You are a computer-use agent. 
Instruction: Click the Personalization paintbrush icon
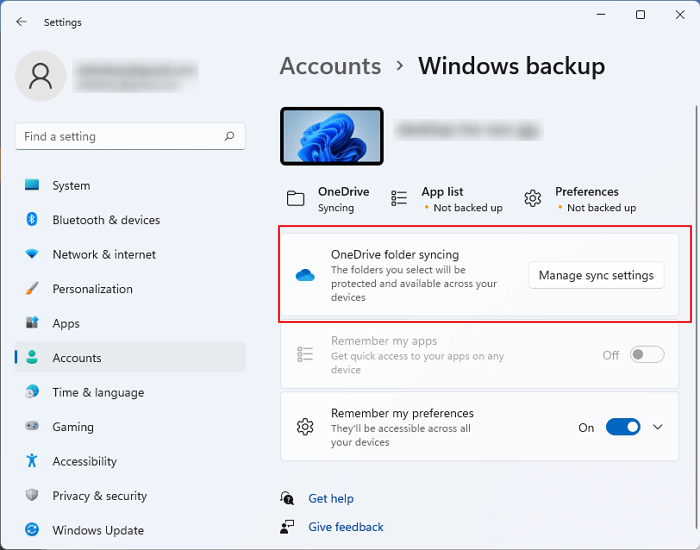pos(32,289)
